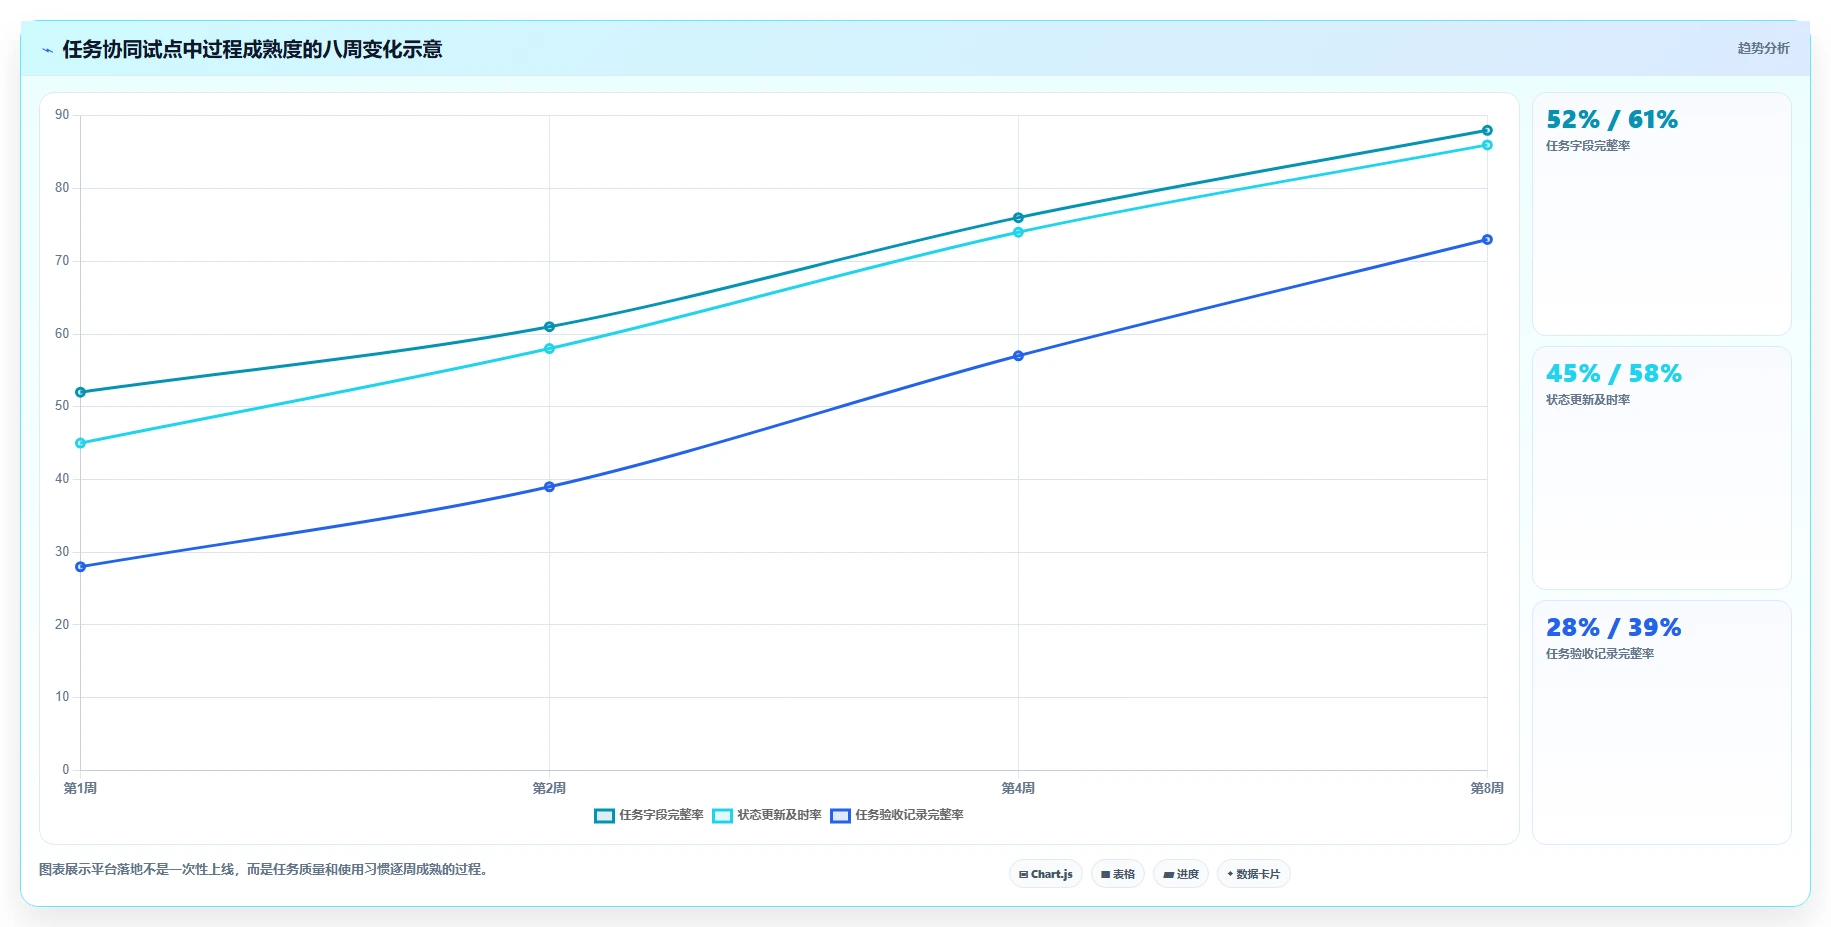
Task: Click the 任务字段完整率 point at 第4周 (76)
Action: (x=1018, y=218)
